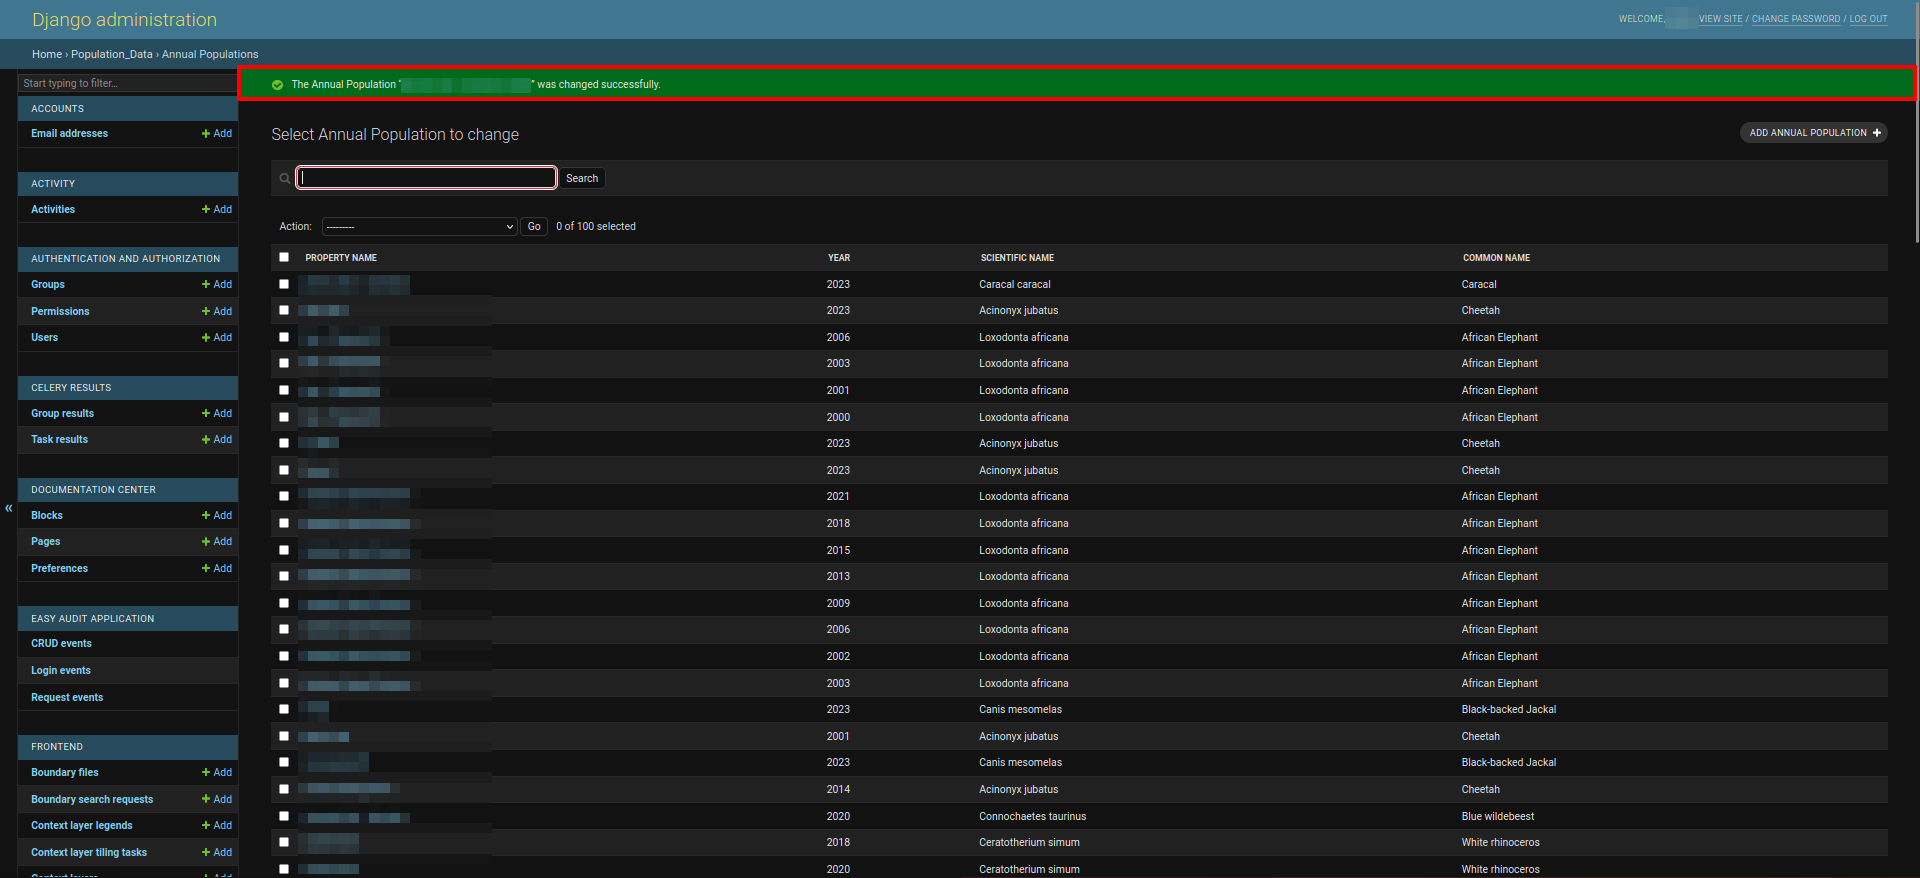The image size is (1920, 878).
Task: Collapse the sidebar with the double-chevron toggle
Action: [x=9, y=508]
